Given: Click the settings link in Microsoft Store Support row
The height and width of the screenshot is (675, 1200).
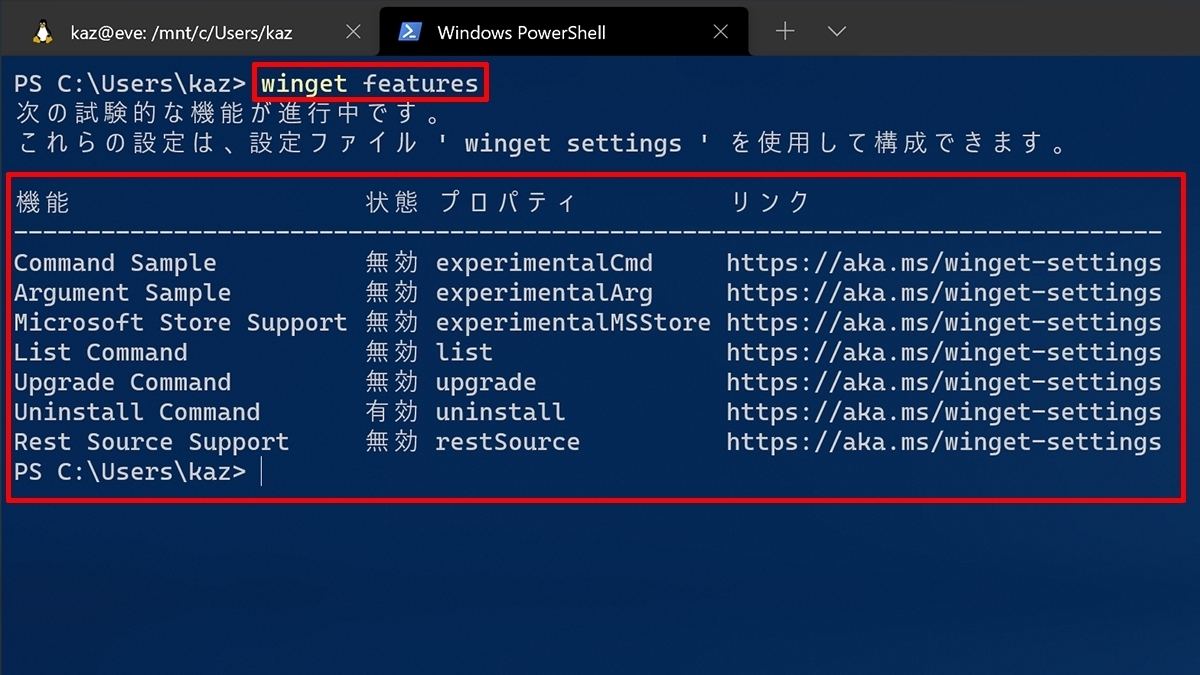Looking at the screenshot, I should [944, 323].
